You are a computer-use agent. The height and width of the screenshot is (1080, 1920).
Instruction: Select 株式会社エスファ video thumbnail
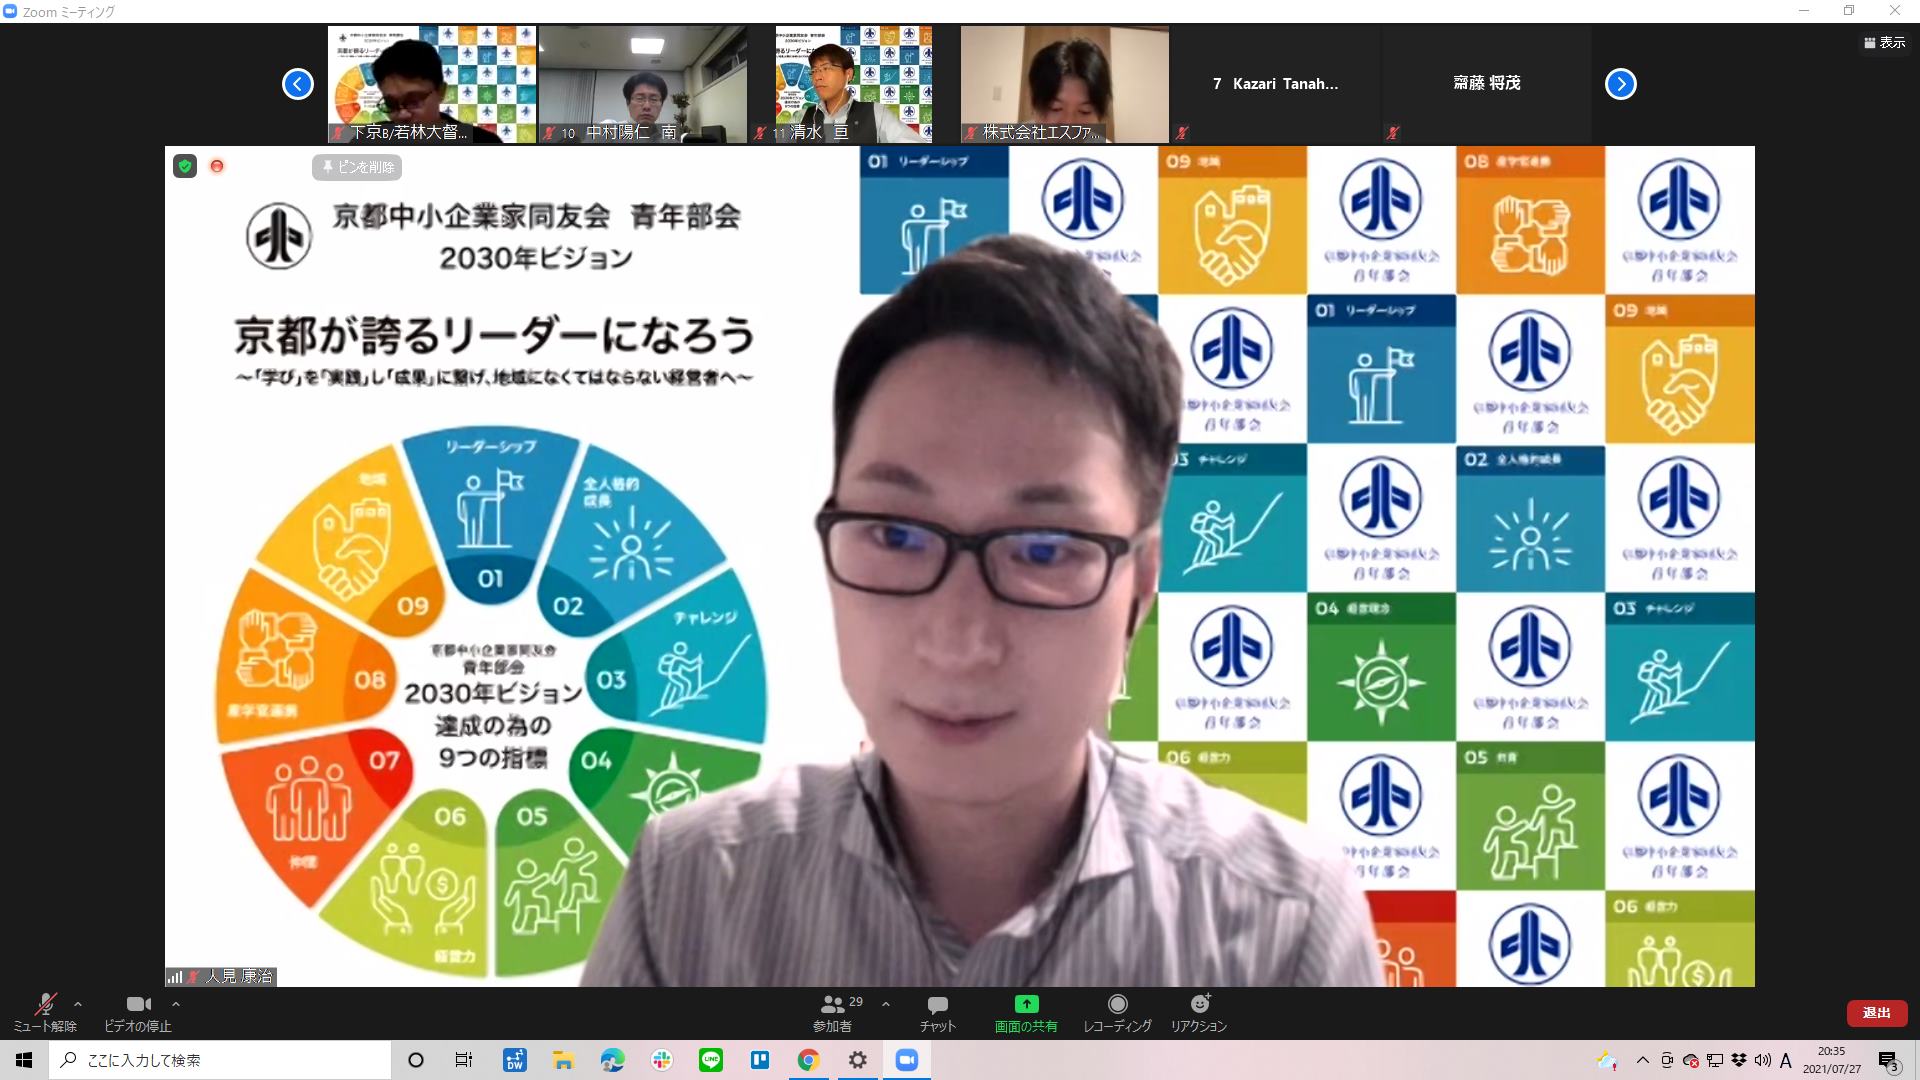(x=1065, y=84)
